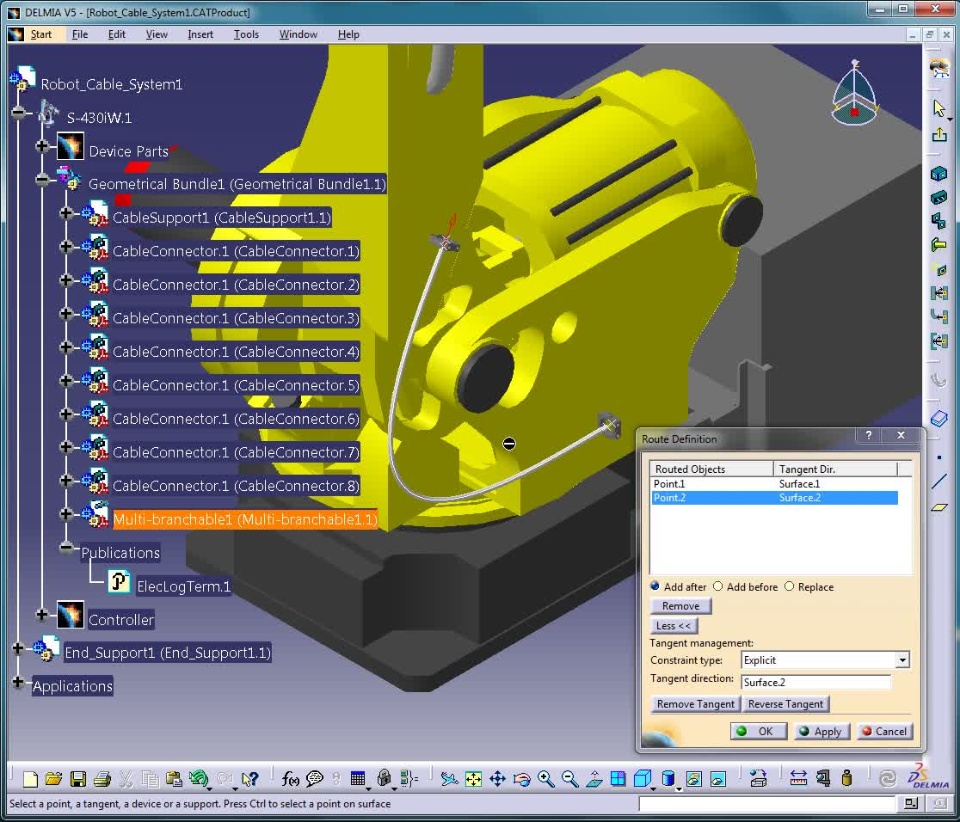This screenshot has height=822, width=960.
Task: Expand the CableConnector.4 tree node
Action: click(x=66, y=347)
